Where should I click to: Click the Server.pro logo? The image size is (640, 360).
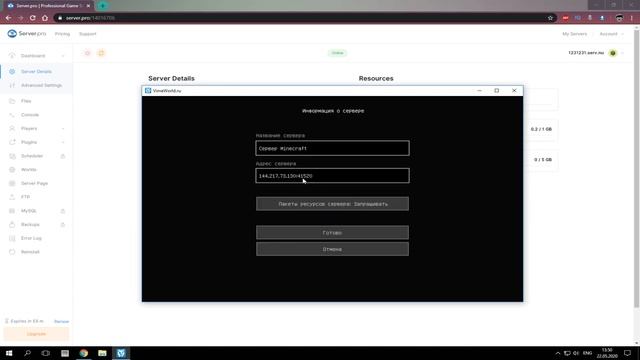click(x=27, y=33)
